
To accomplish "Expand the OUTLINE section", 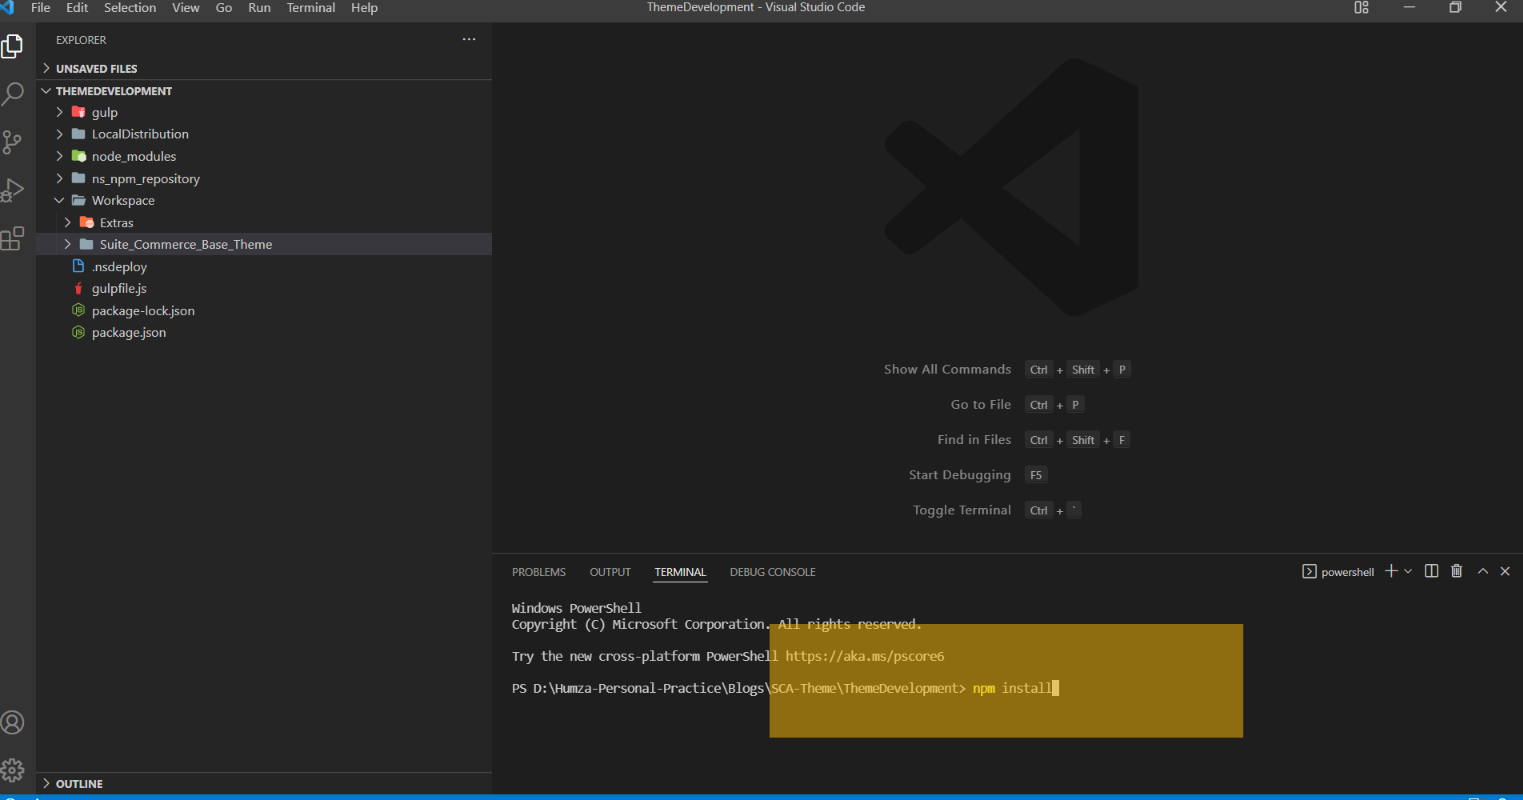I will [79, 784].
